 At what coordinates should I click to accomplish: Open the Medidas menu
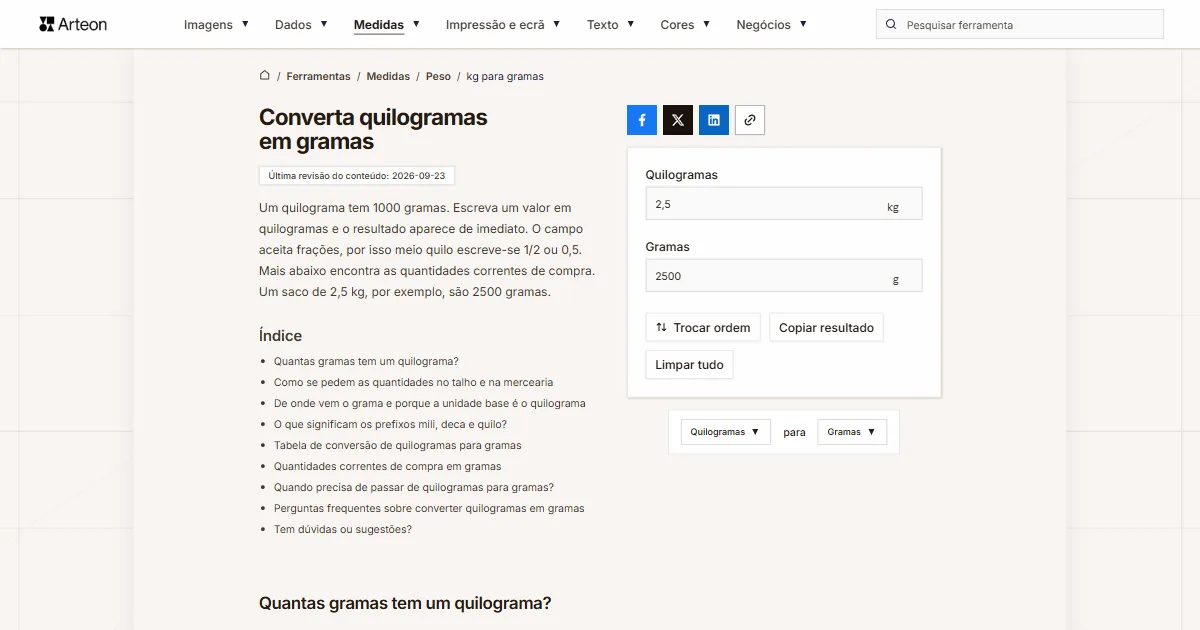point(387,25)
